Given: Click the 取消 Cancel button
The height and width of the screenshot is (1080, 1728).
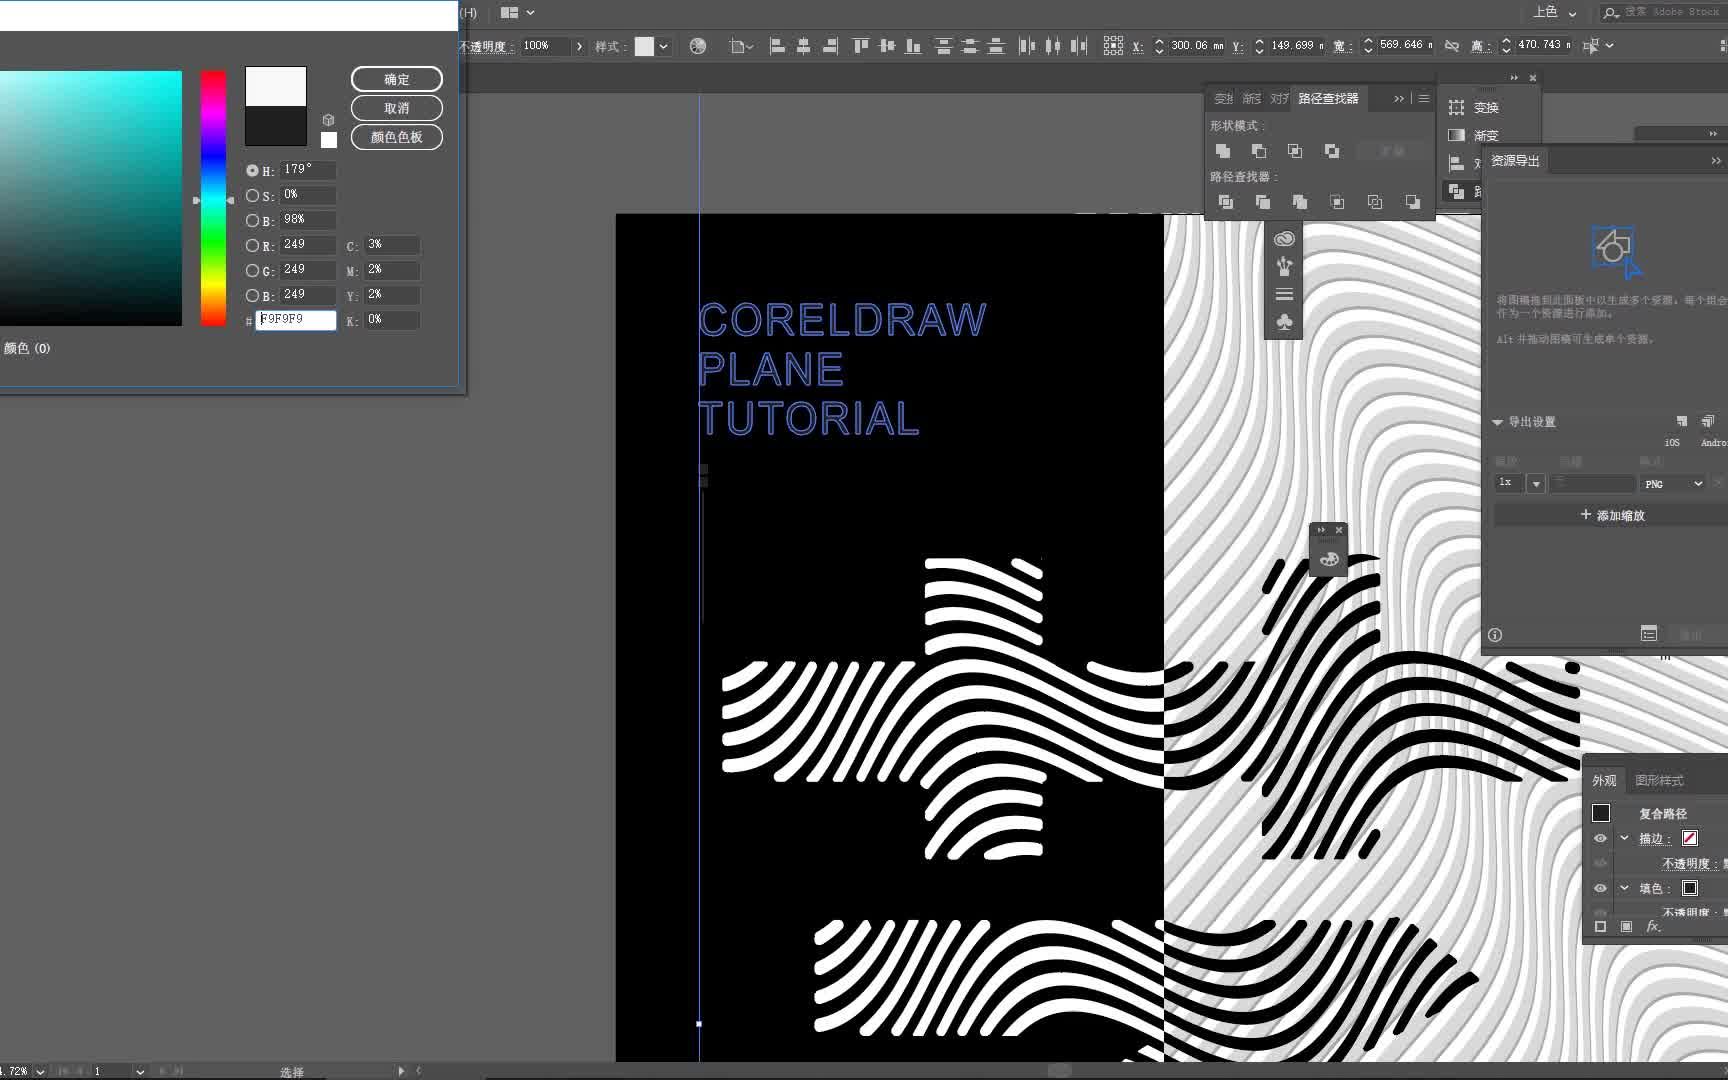Looking at the screenshot, I should (x=397, y=108).
